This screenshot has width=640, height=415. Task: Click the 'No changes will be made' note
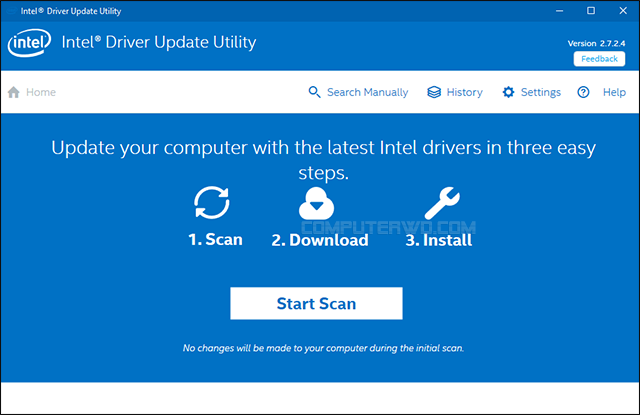pos(323,348)
